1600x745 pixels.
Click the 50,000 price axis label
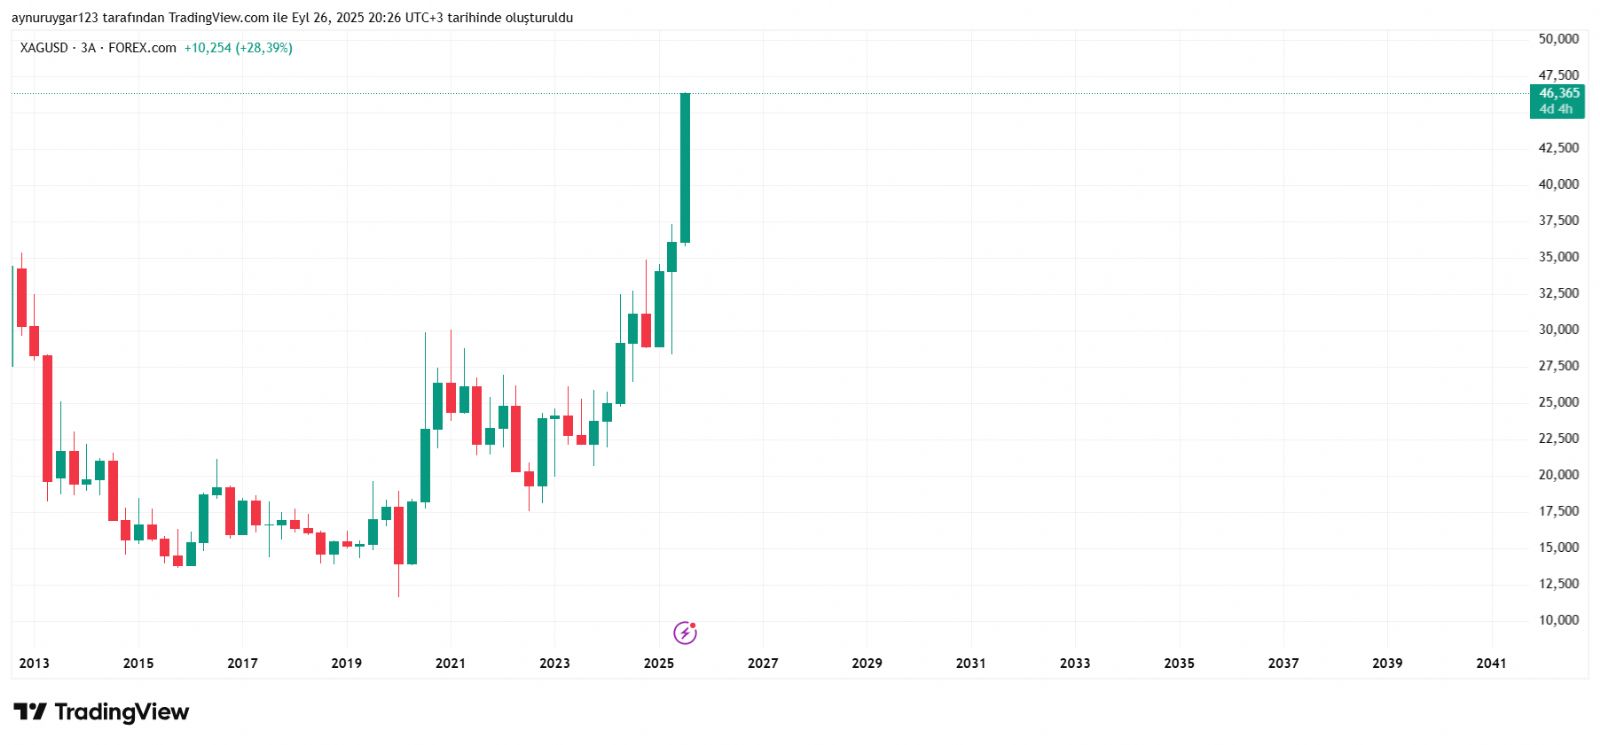click(1558, 39)
